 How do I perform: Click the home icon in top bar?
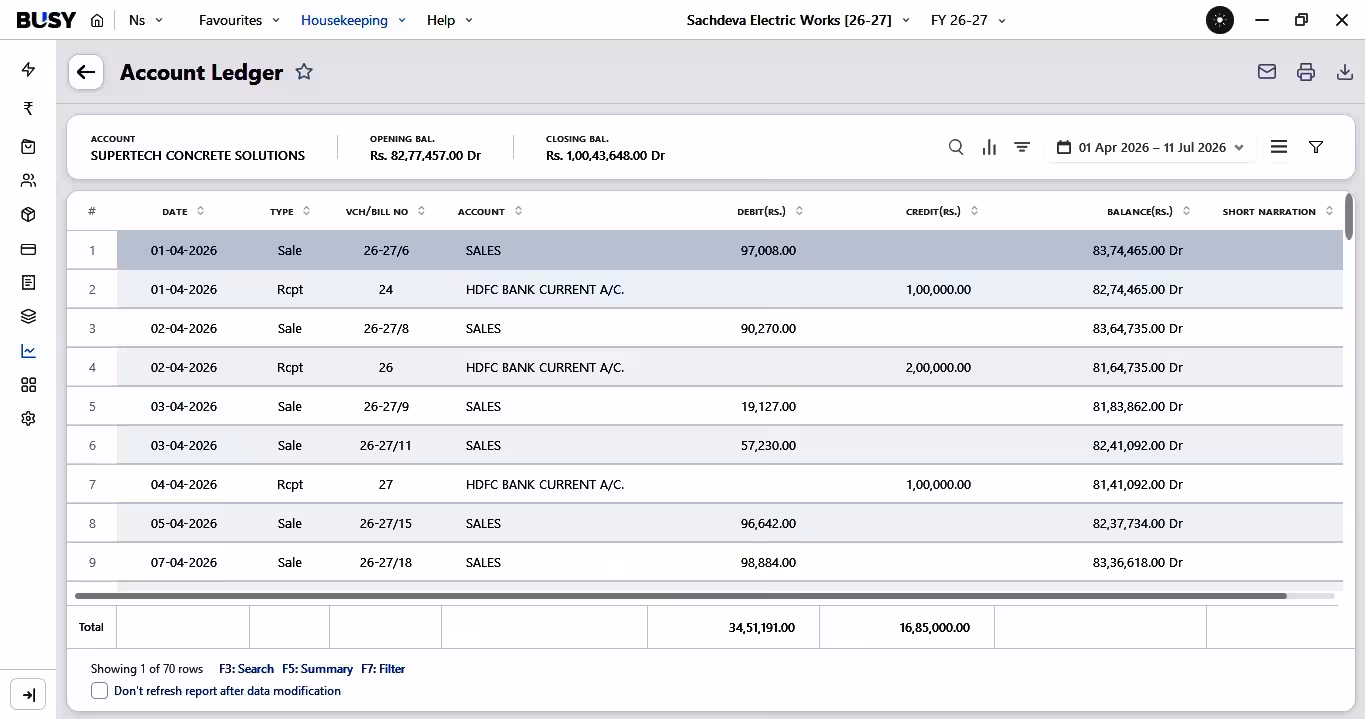tap(97, 20)
